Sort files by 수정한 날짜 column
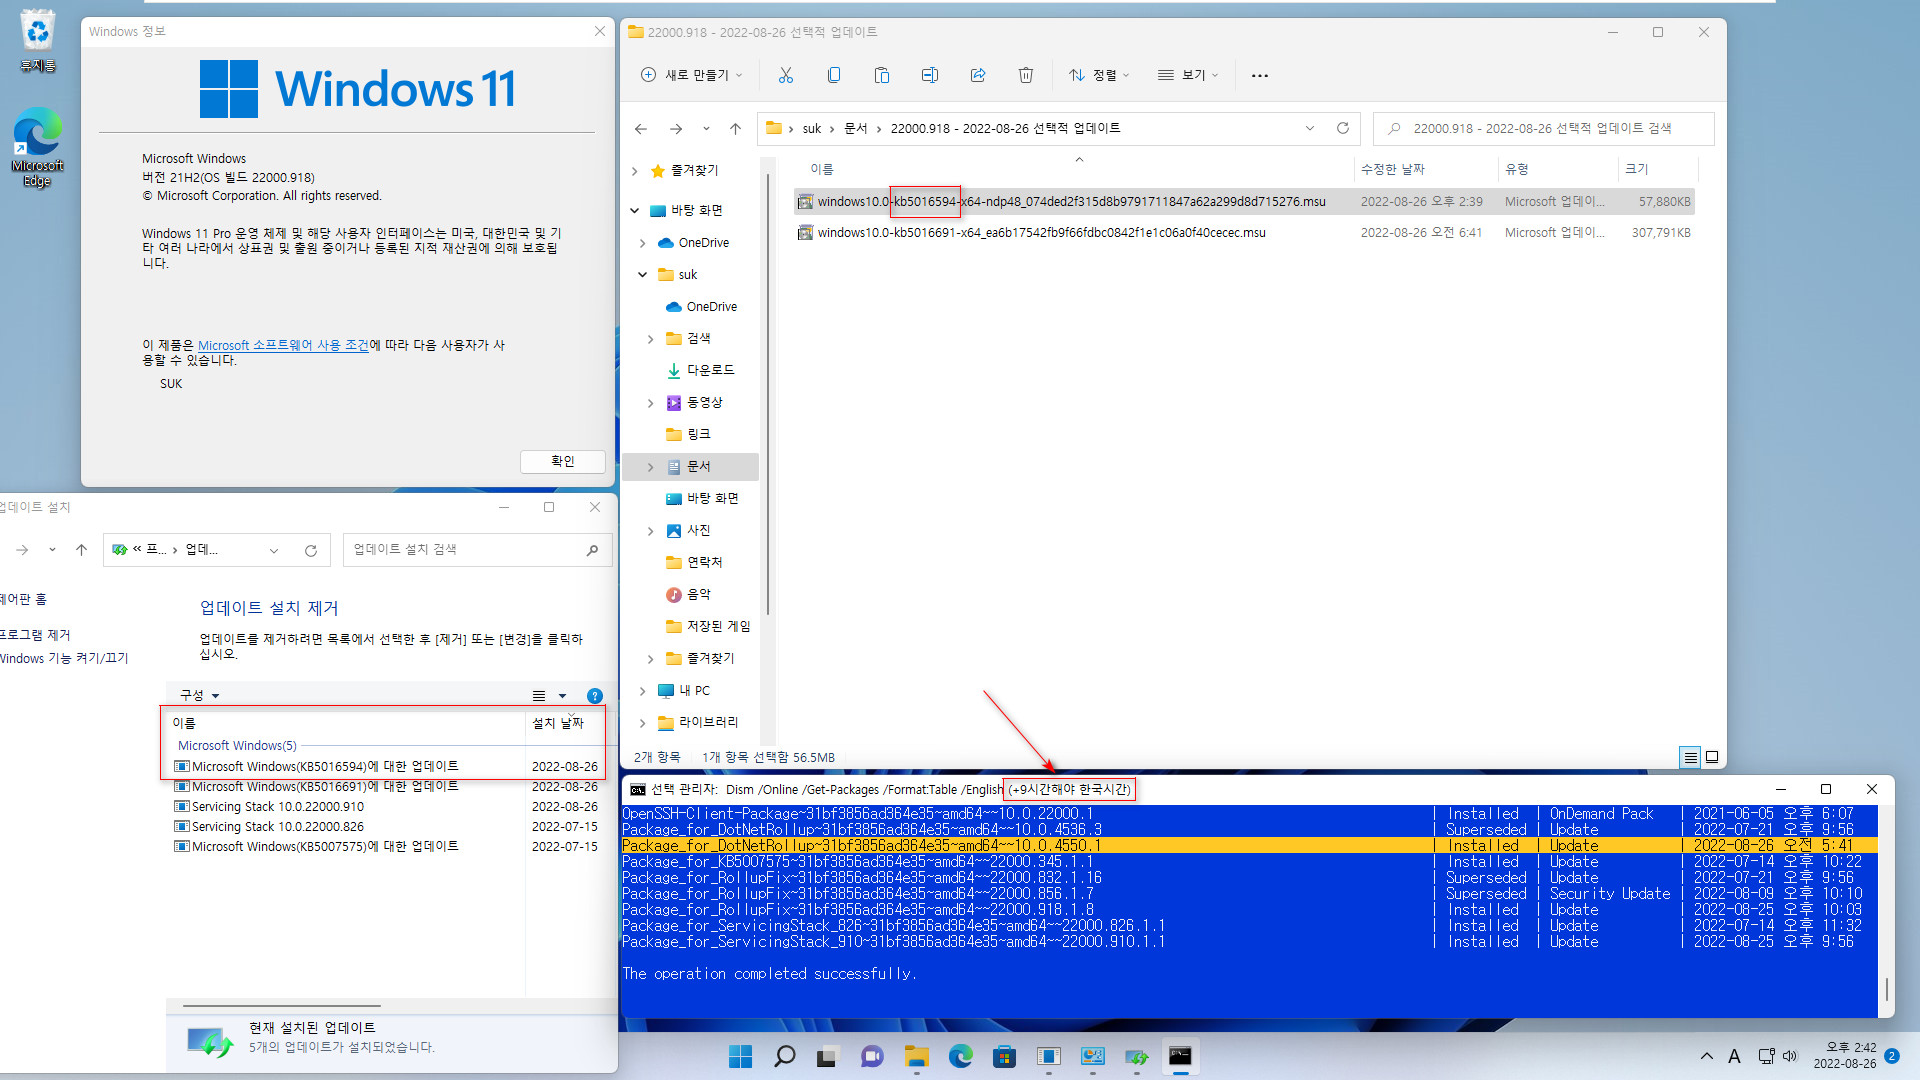The height and width of the screenshot is (1080, 1920). tap(1427, 169)
